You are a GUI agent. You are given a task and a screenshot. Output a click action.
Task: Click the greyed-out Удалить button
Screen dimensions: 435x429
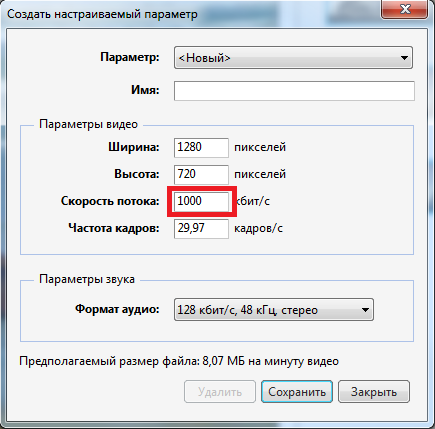pyautogui.click(x=220, y=392)
